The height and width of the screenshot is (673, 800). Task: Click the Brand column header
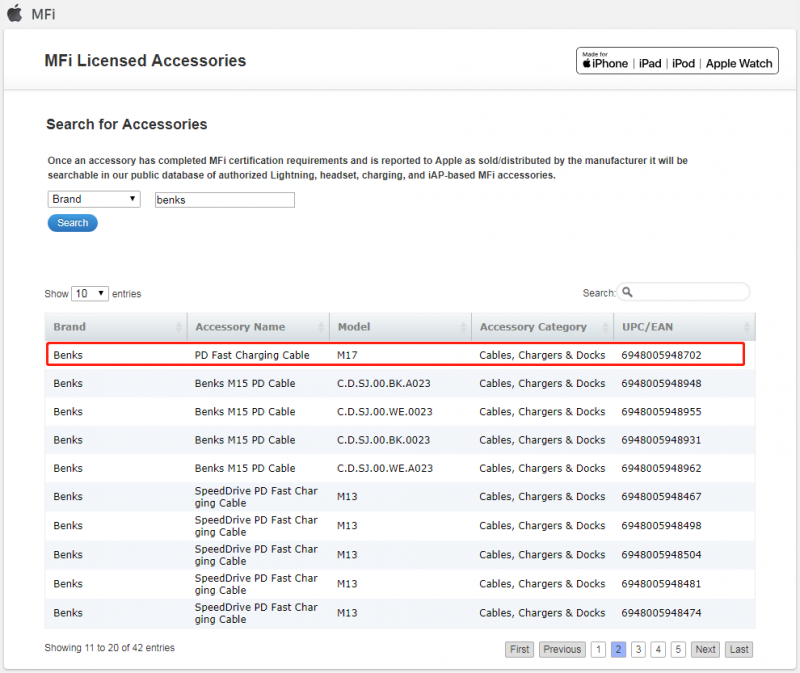click(x=116, y=327)
